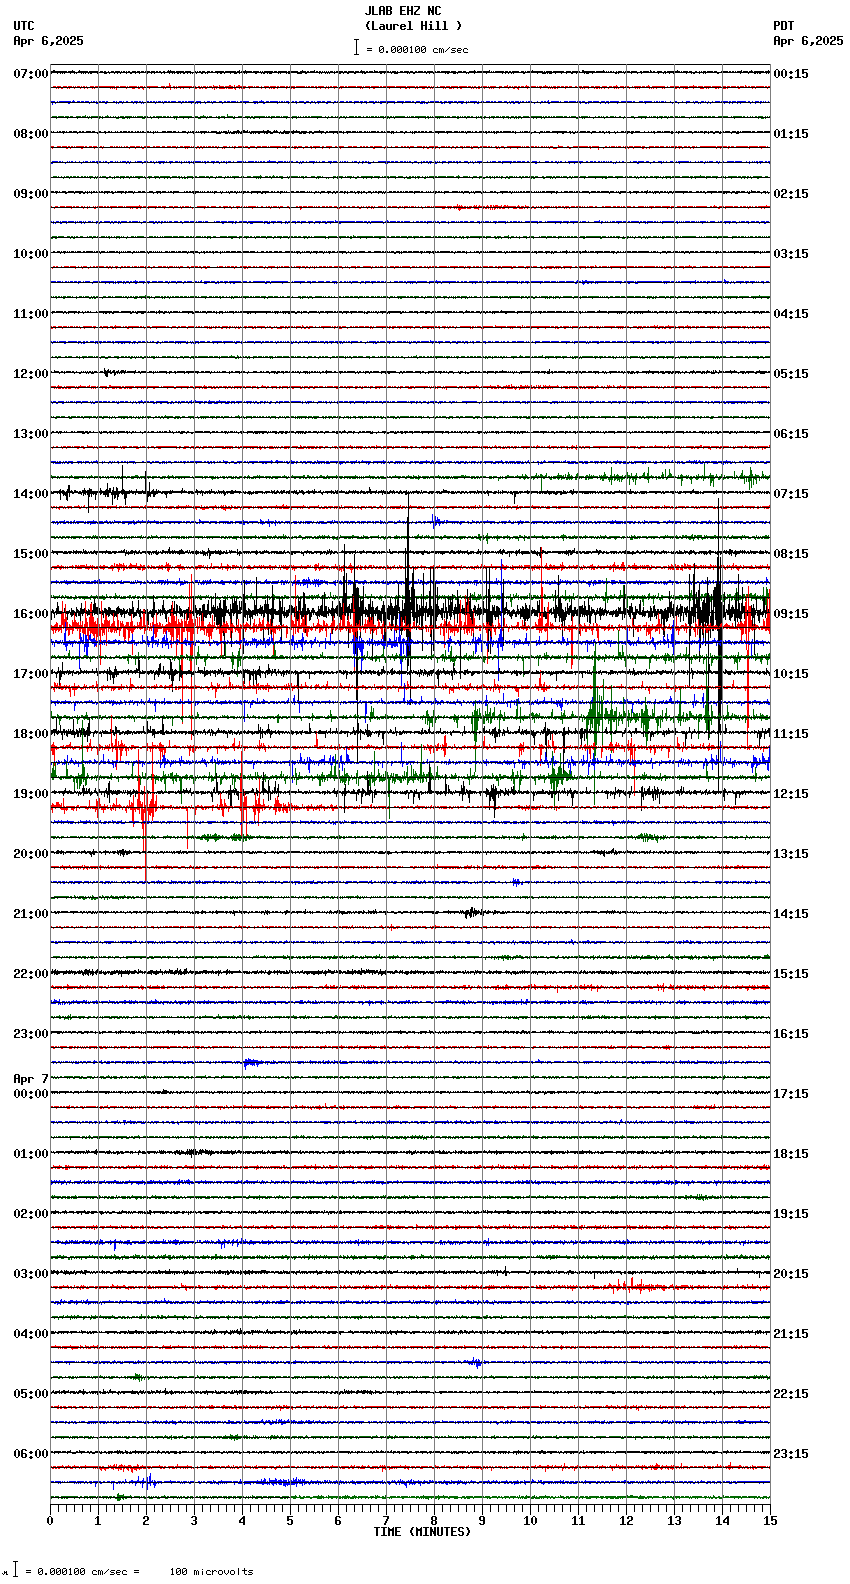Click the 16:15 PDT time label
Viewport: 850px width, 1584px height.
click(x=791, y=1034)
